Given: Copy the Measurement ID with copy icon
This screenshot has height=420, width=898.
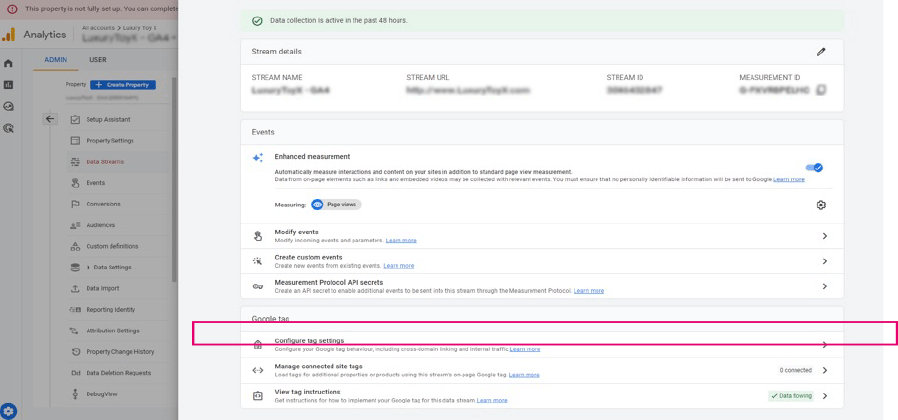Looking at the screenshot, I should point(821,90).
